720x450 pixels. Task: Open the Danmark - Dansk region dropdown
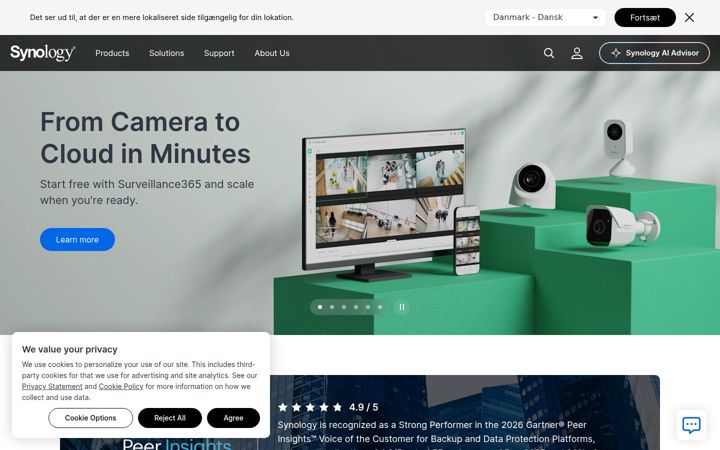click(x=545, y=17)
